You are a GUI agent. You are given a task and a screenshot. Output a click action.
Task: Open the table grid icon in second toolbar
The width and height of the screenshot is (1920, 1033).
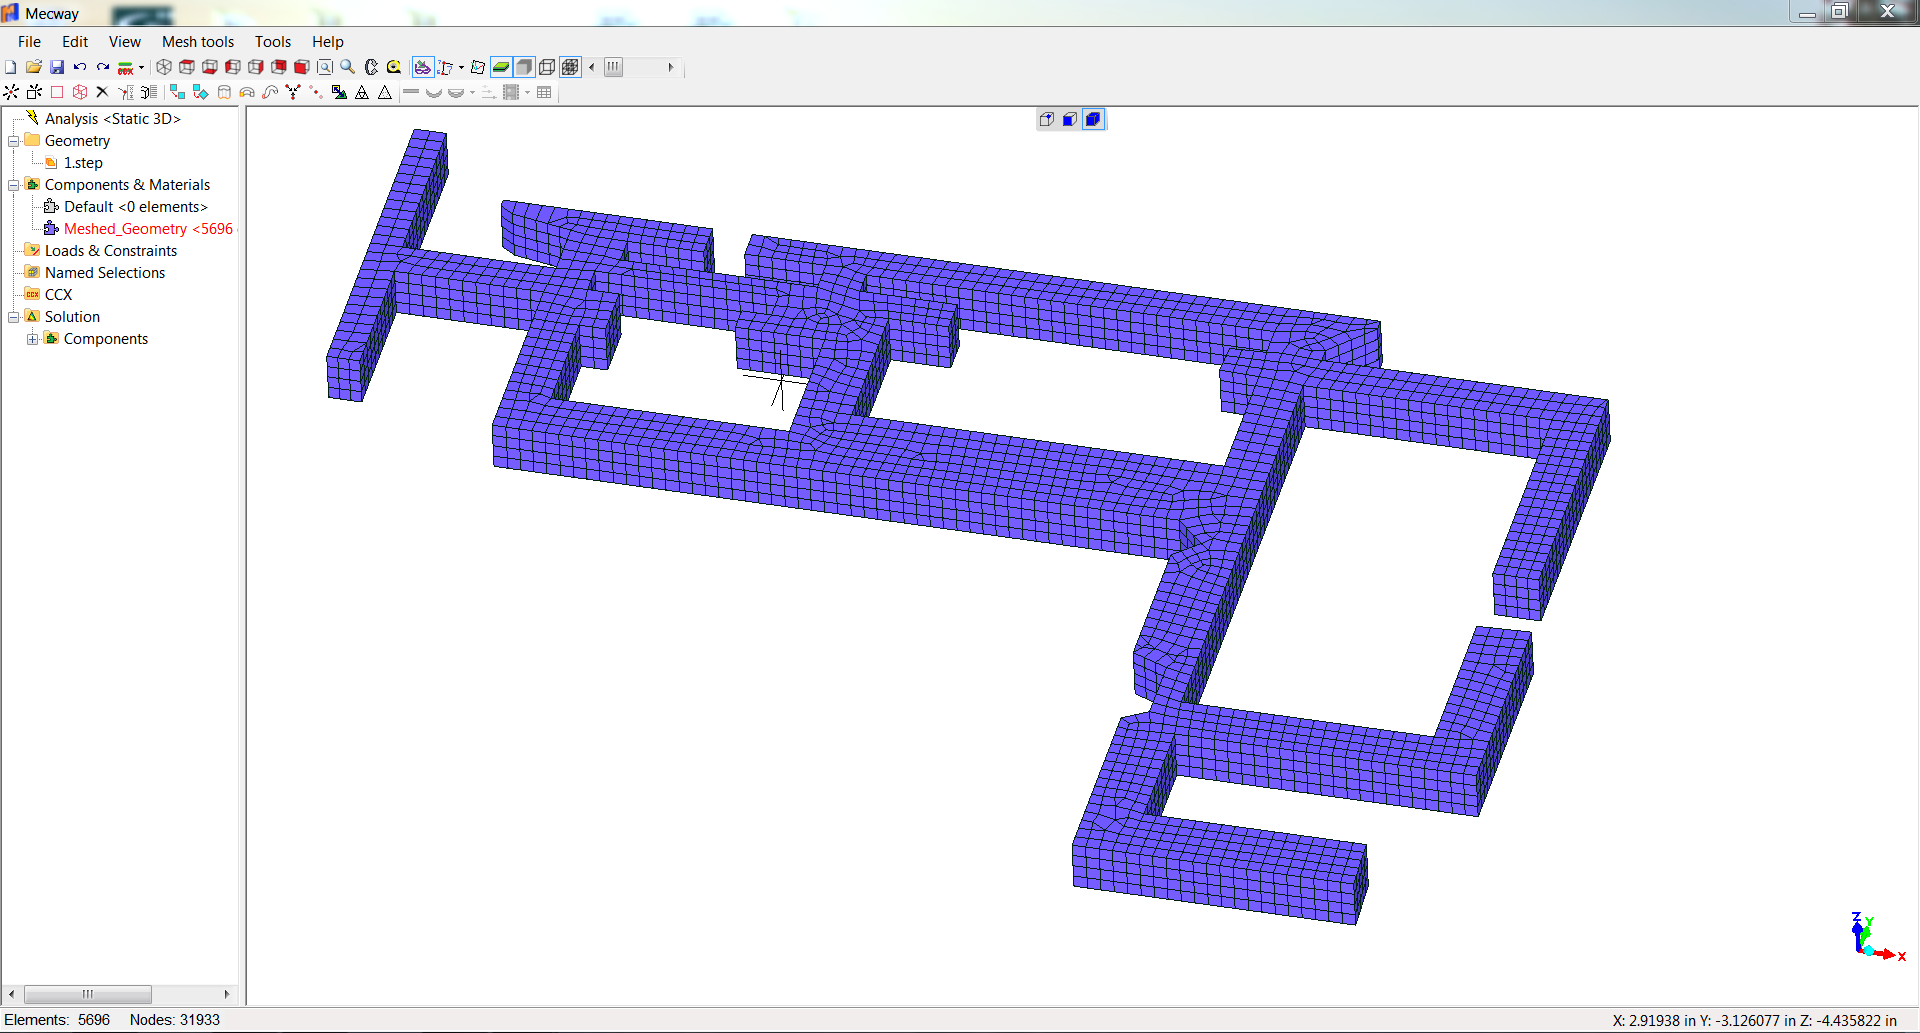click(x=544, y=92)
